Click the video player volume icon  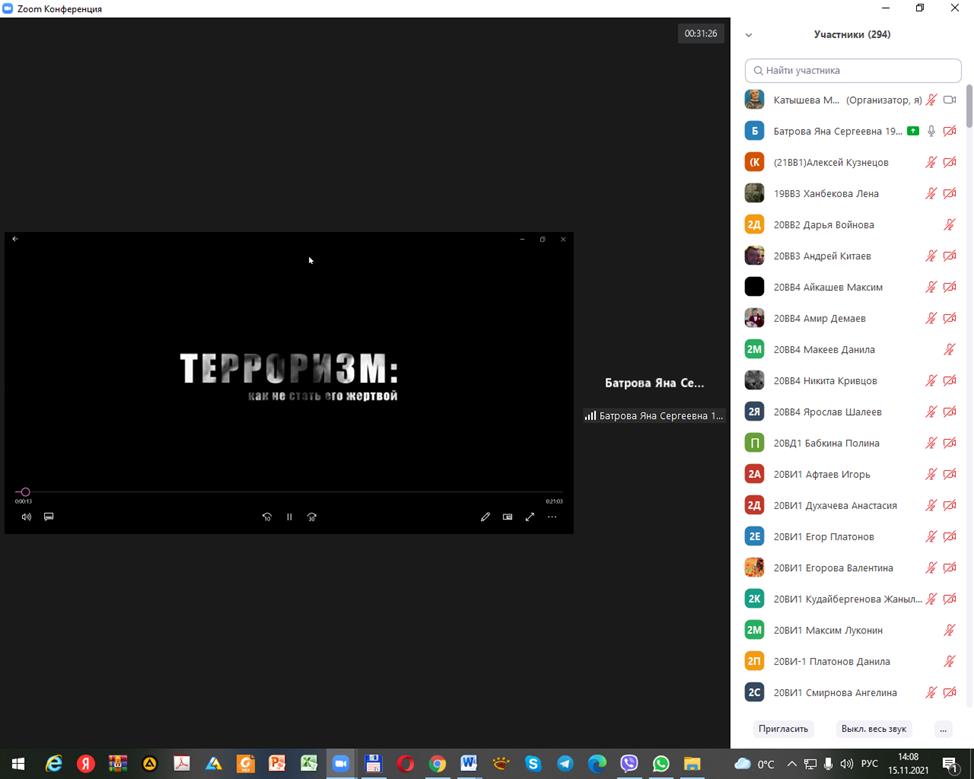tap(26, 517)
